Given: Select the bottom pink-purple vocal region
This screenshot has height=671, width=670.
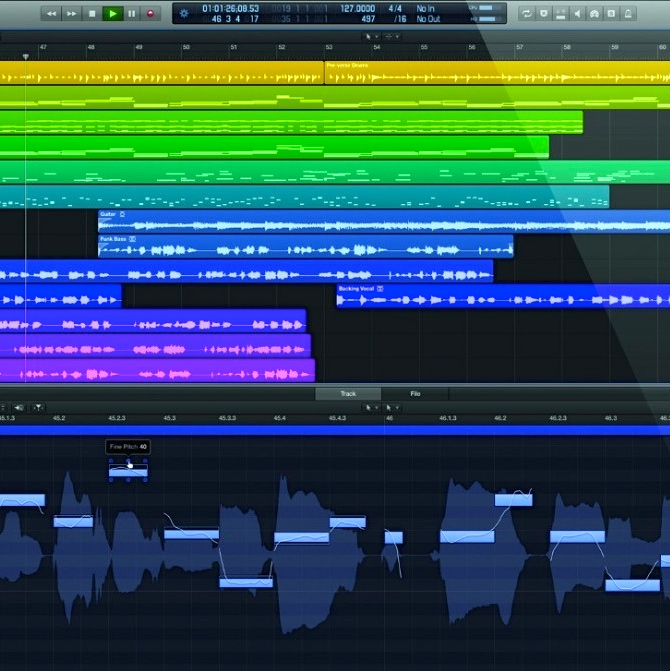Looking at the screenshot, I should click(x=157, y=371).
